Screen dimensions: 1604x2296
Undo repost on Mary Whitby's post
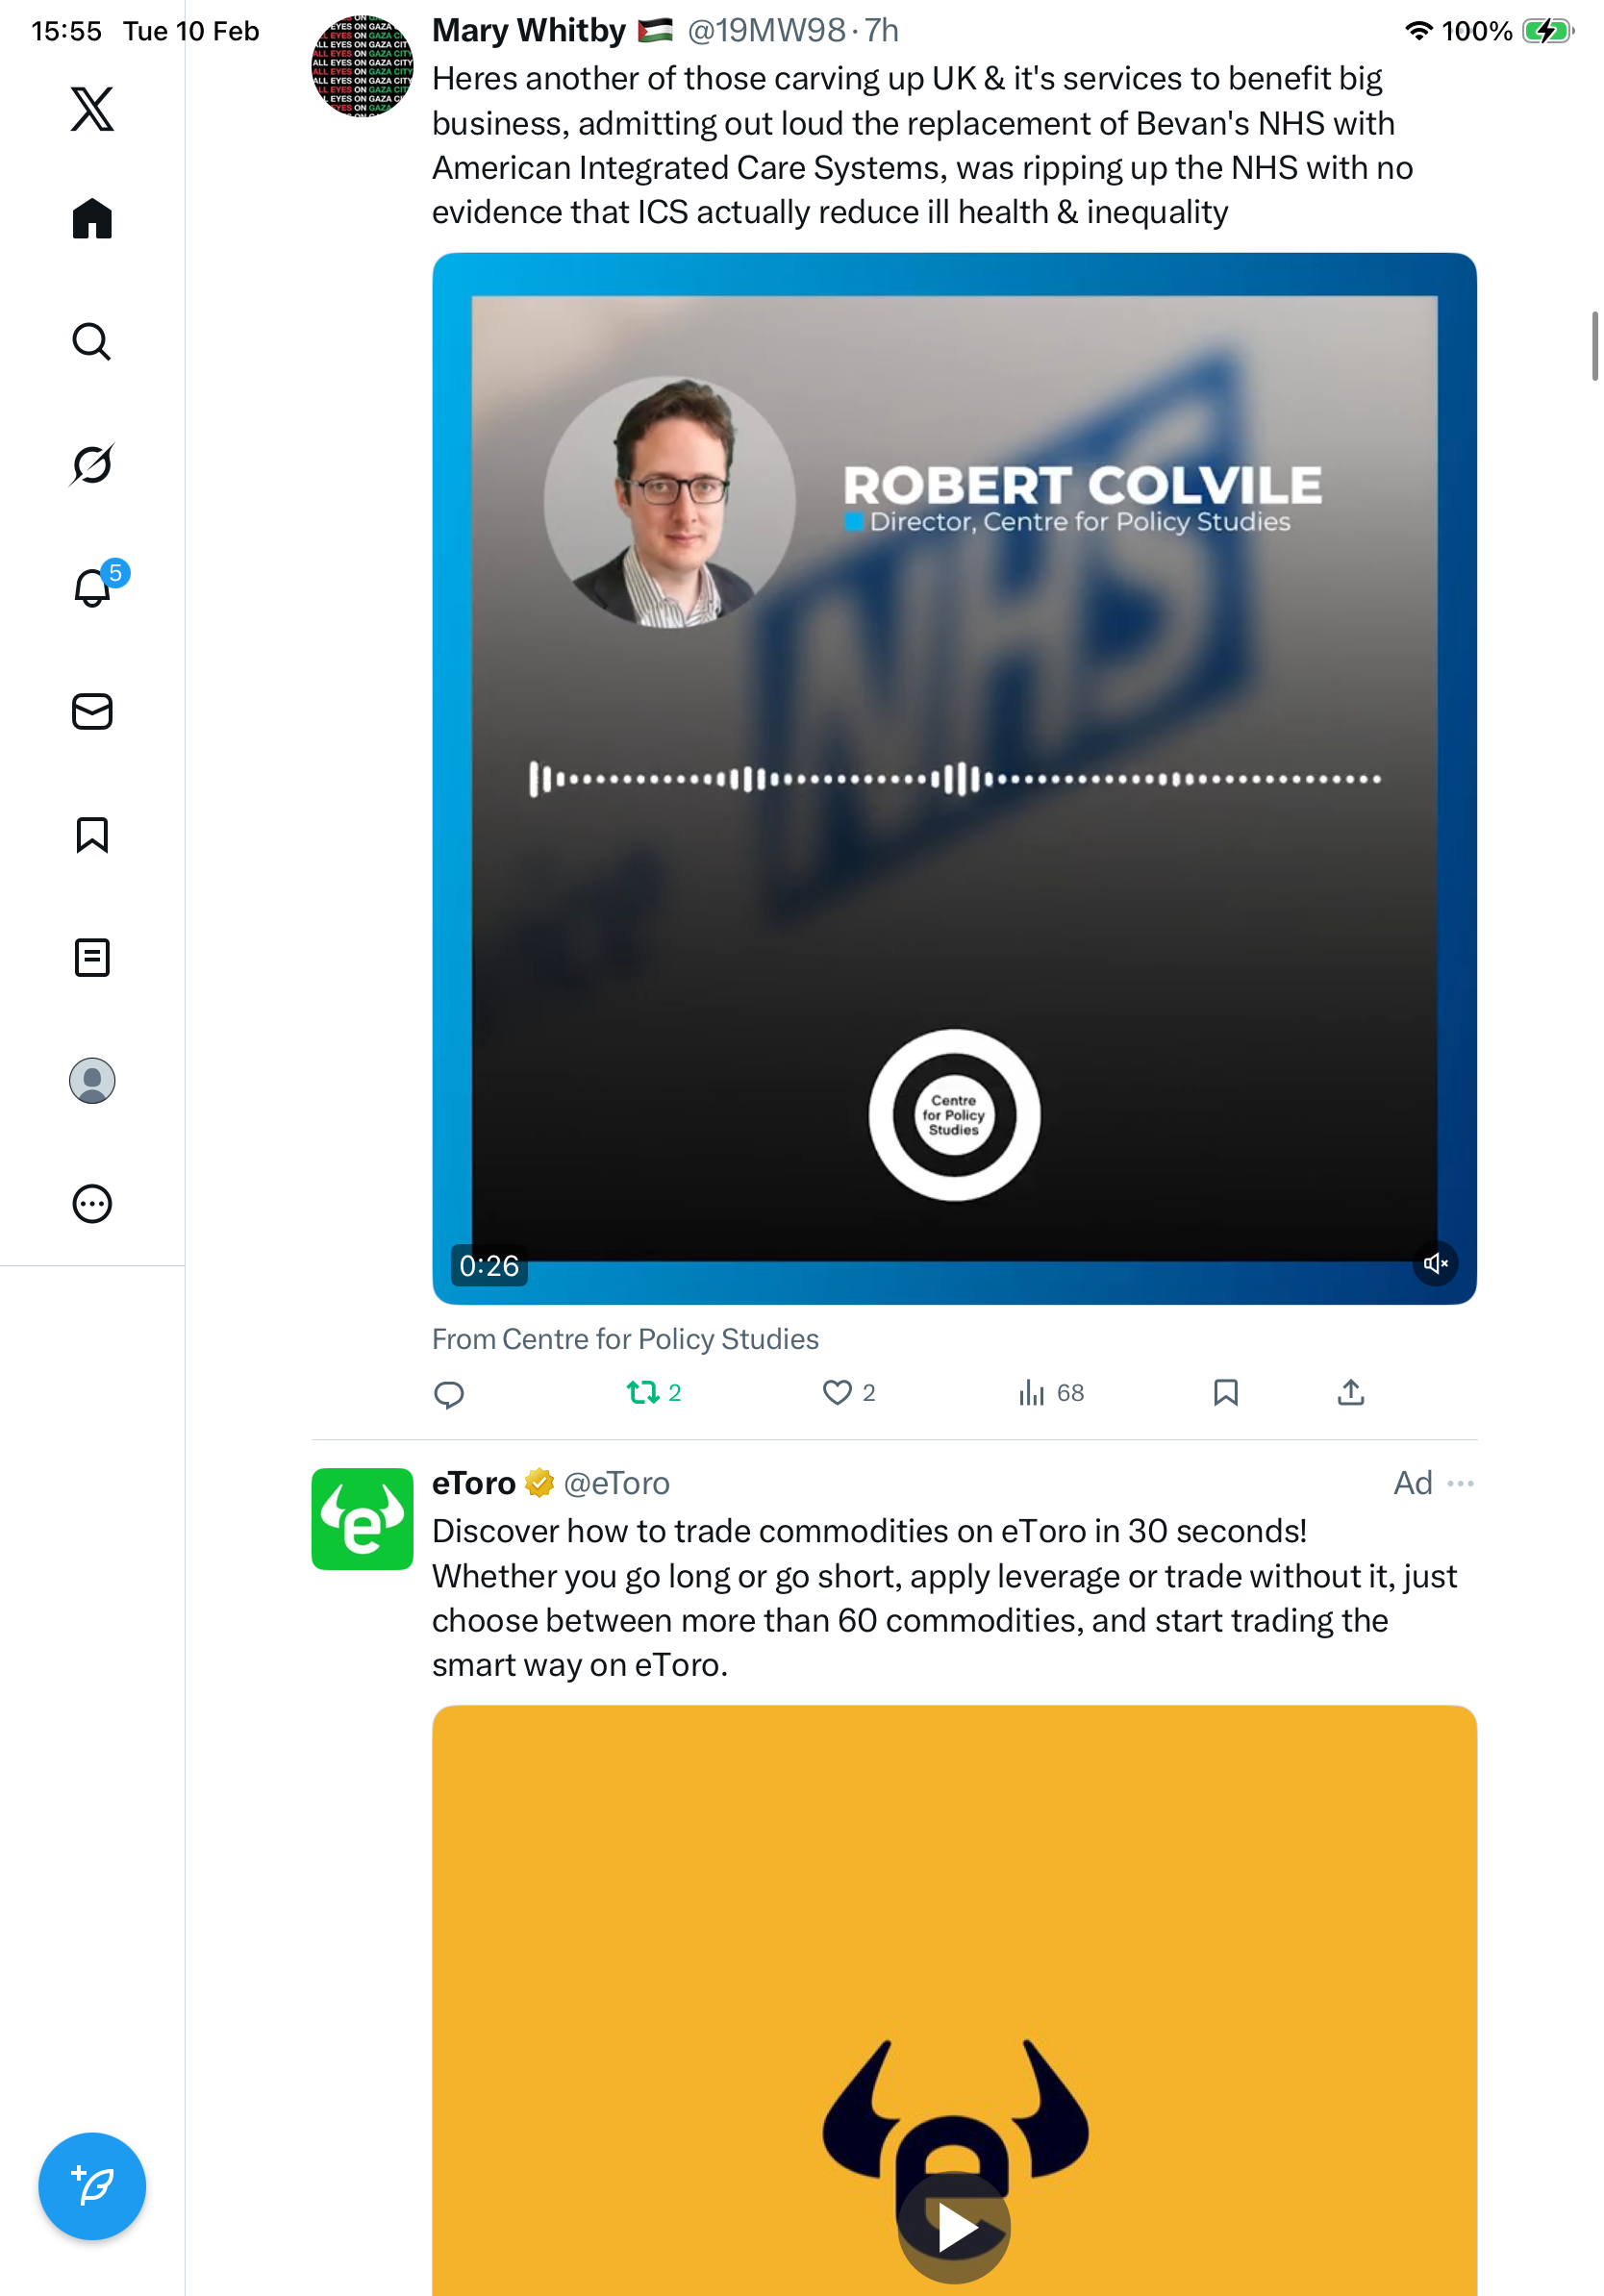click(x=653, y=1392)
